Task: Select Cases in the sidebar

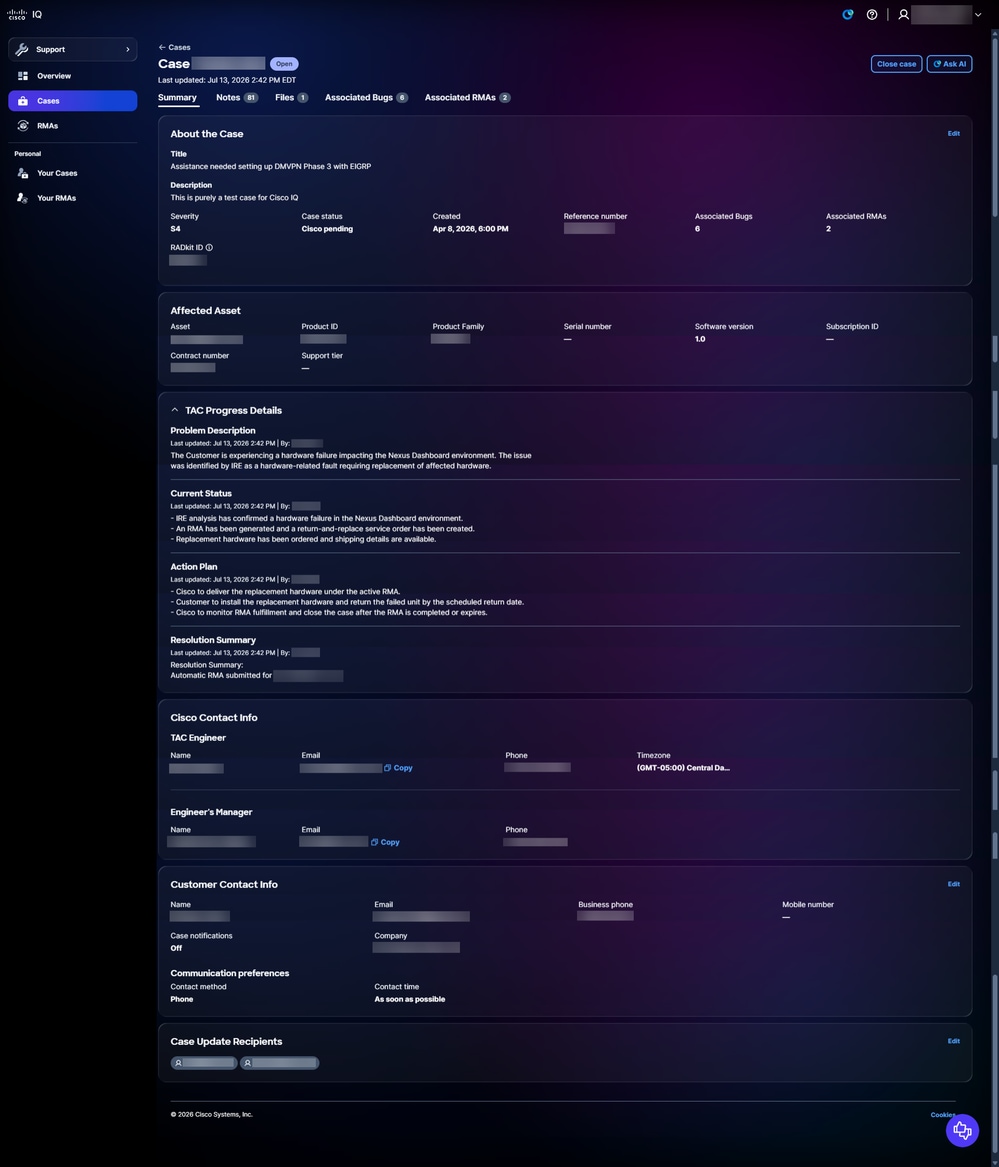Action: (72, 100)
